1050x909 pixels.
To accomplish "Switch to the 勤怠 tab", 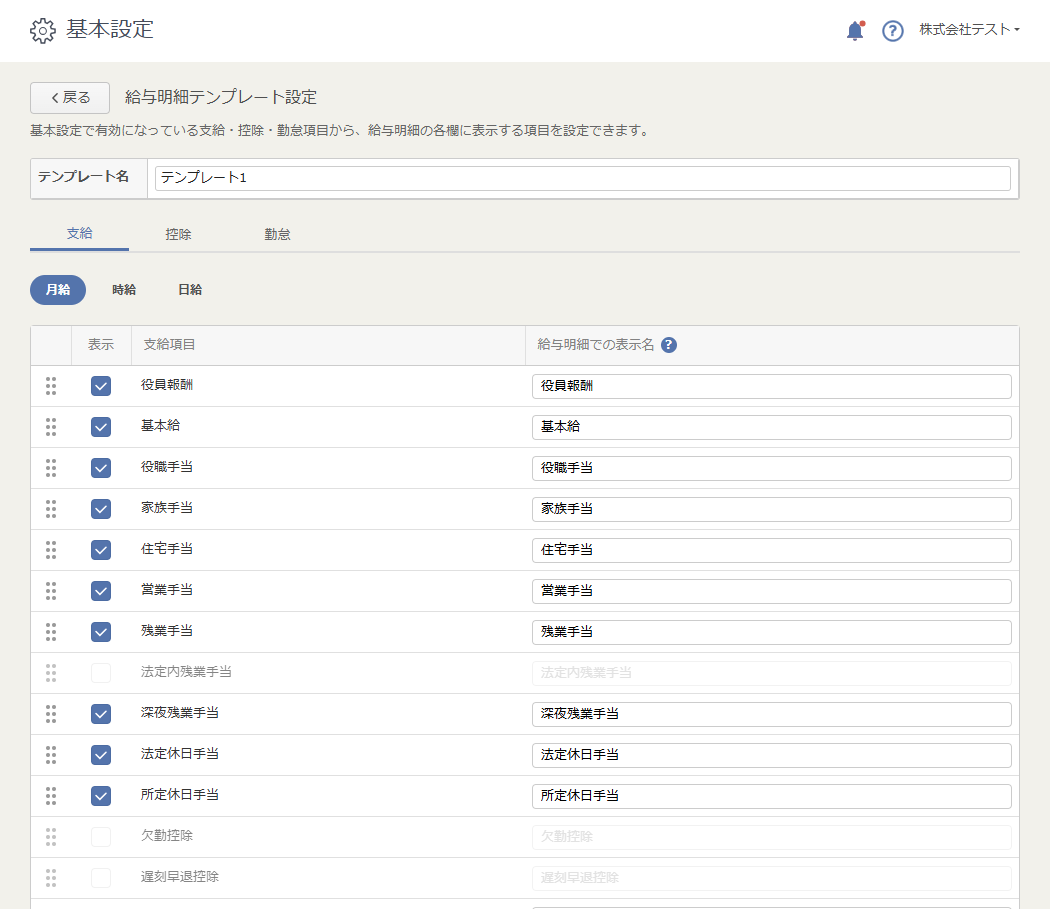I will point(277,234).
